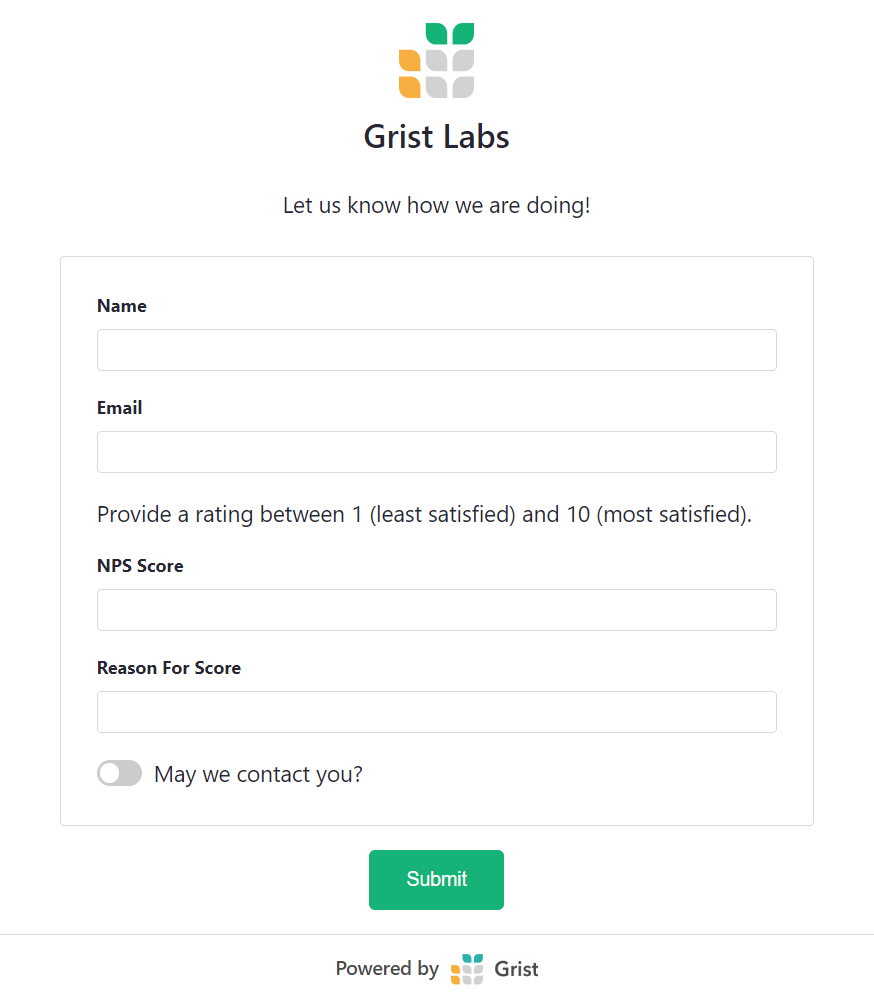Click the Name field label
This screenshot has width=874, height=995.
pyautogui.click(x=121, y=306)
